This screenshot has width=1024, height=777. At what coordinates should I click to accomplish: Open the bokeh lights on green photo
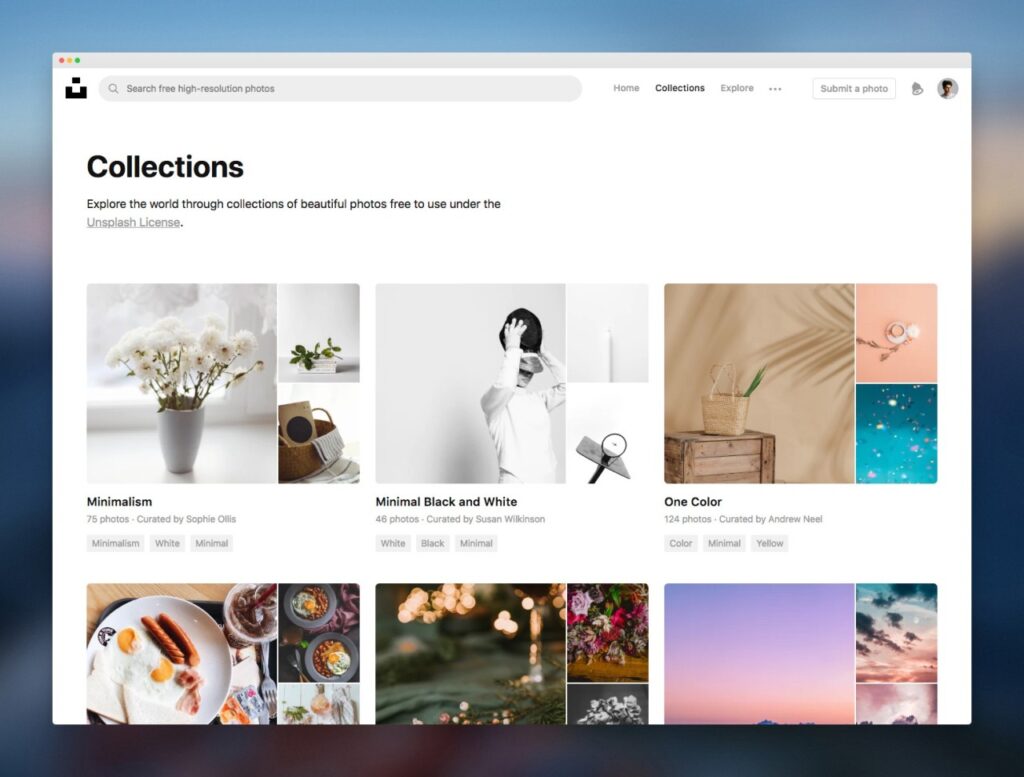[470, 654]
